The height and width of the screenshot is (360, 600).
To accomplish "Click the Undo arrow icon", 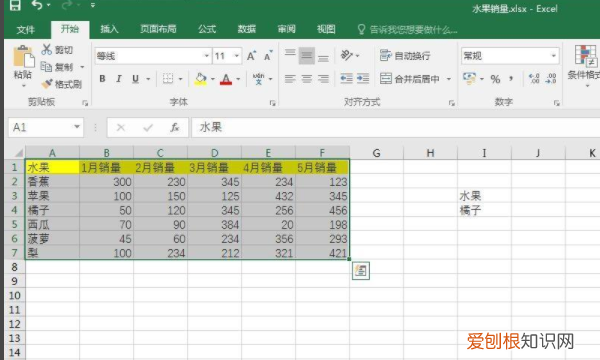I will coord(37,5).
